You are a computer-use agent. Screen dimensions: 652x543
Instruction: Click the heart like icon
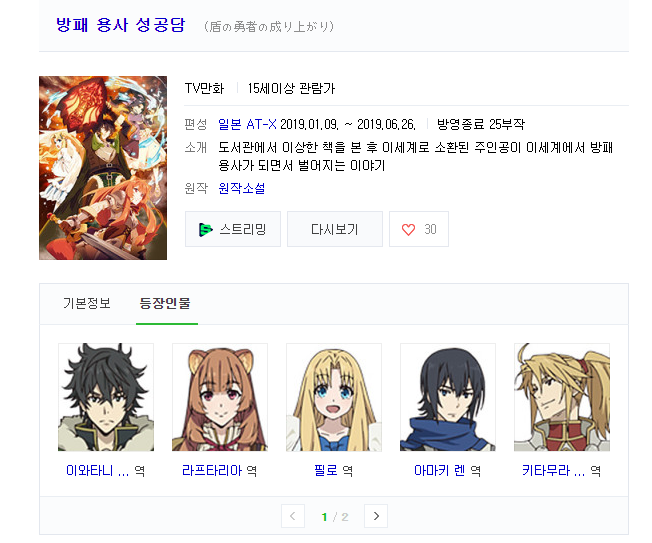point(408,230)
